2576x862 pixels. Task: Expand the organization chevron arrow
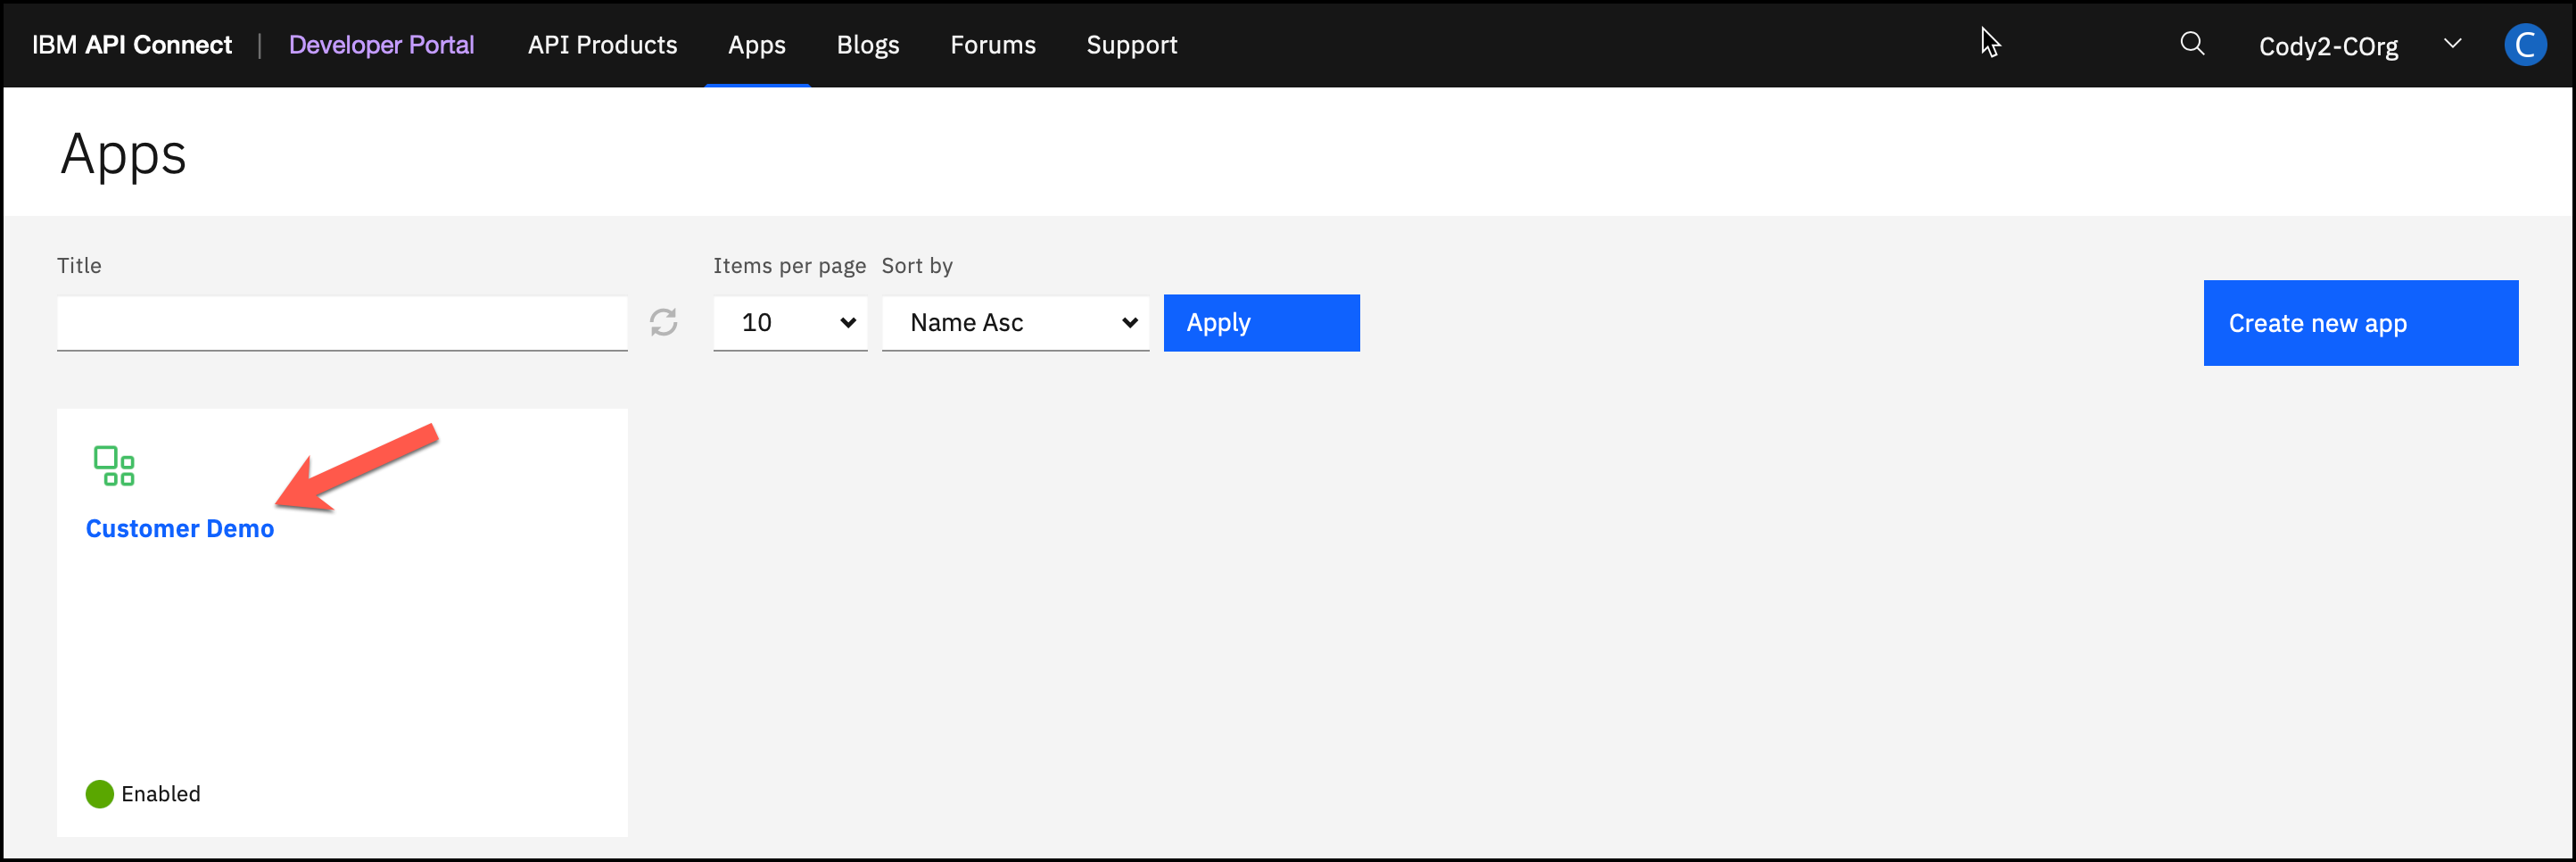pos(2452,44)
